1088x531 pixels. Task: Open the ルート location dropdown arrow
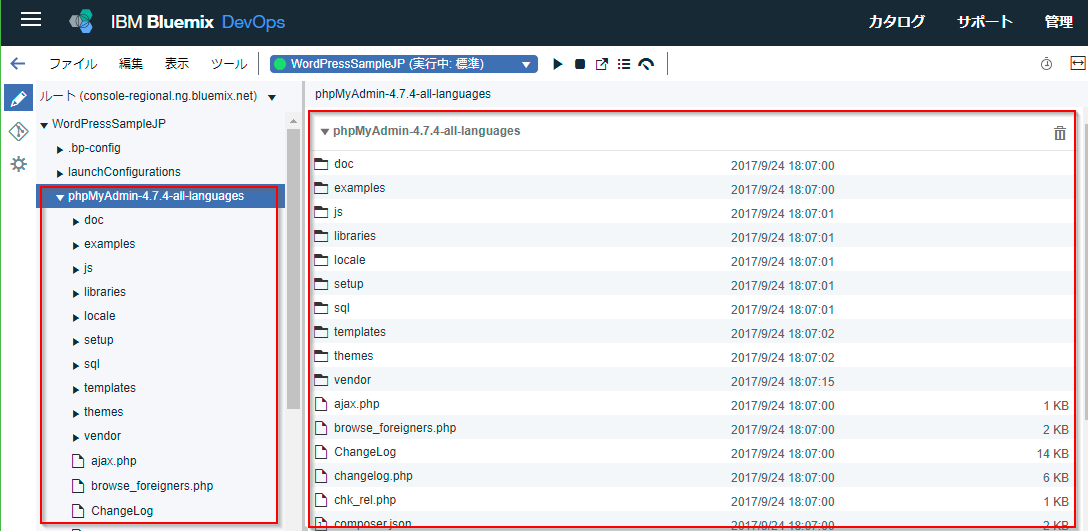271,96
